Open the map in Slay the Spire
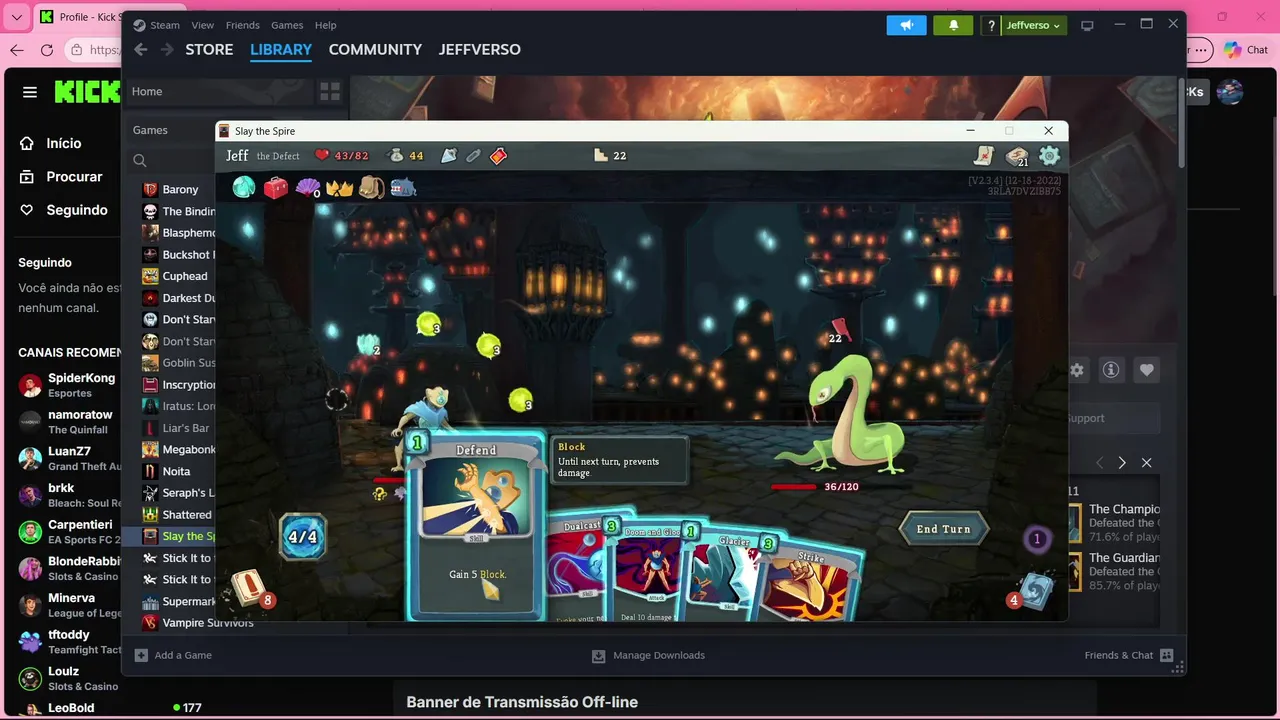1280x720 pixels. tap(984, 155)
